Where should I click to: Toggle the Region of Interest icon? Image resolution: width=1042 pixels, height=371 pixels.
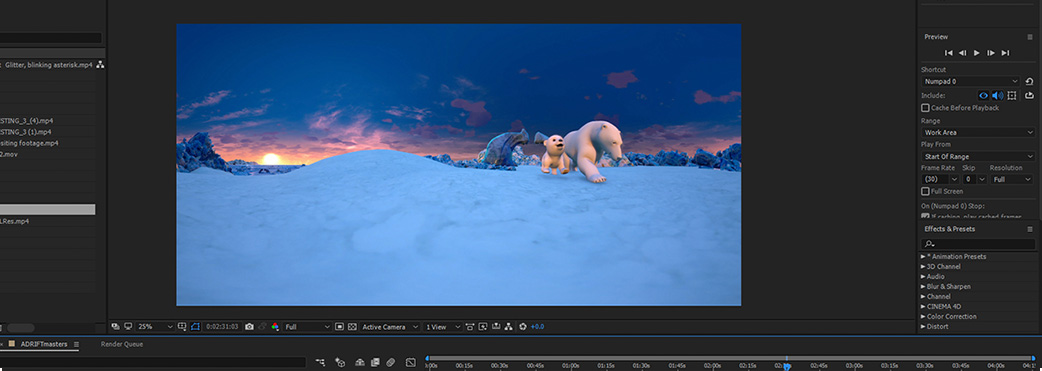coord(339,326)
